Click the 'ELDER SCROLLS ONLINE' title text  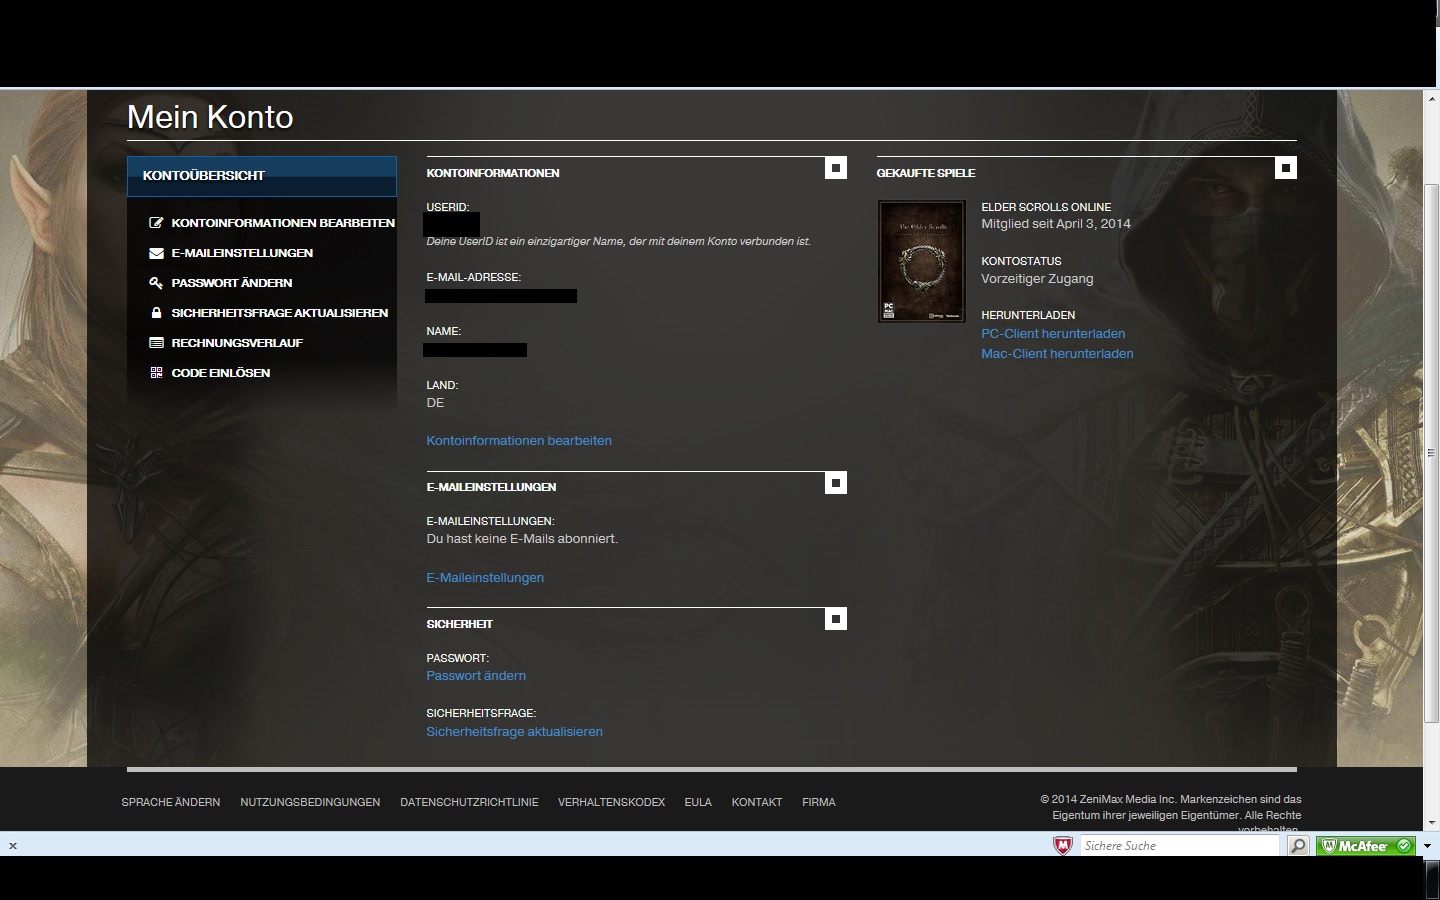click(x=1046, y=207)
